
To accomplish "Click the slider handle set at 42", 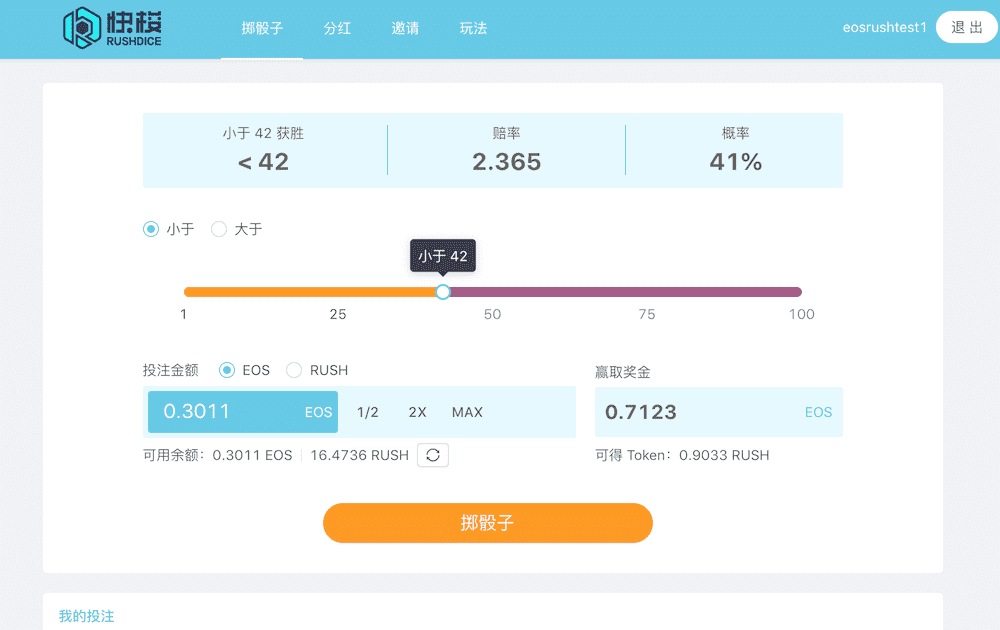I will 443,291.
